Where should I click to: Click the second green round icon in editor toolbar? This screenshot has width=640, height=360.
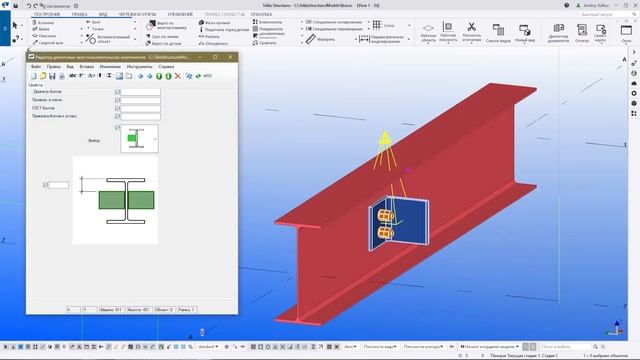click(168, 76)
